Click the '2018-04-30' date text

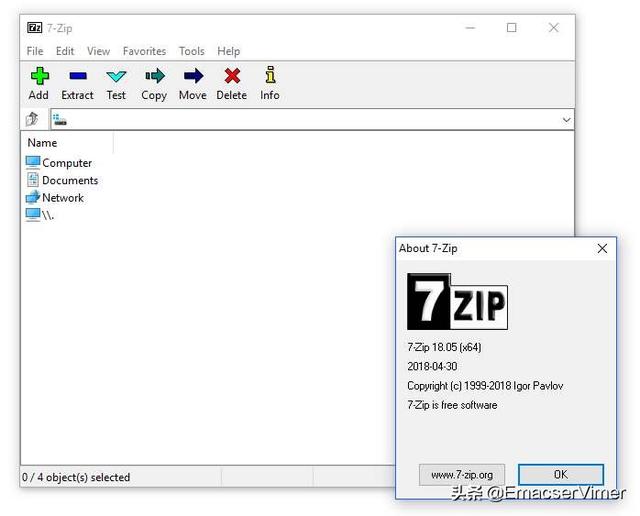(x=432, y=366)
